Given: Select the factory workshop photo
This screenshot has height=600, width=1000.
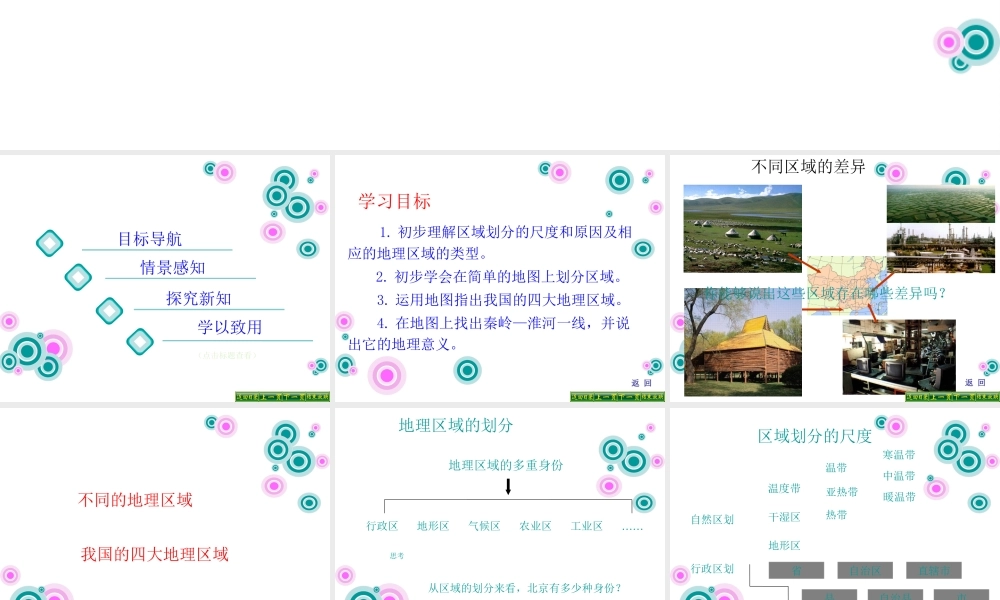Looking at the screenshot, I should (x=899, y=357).
